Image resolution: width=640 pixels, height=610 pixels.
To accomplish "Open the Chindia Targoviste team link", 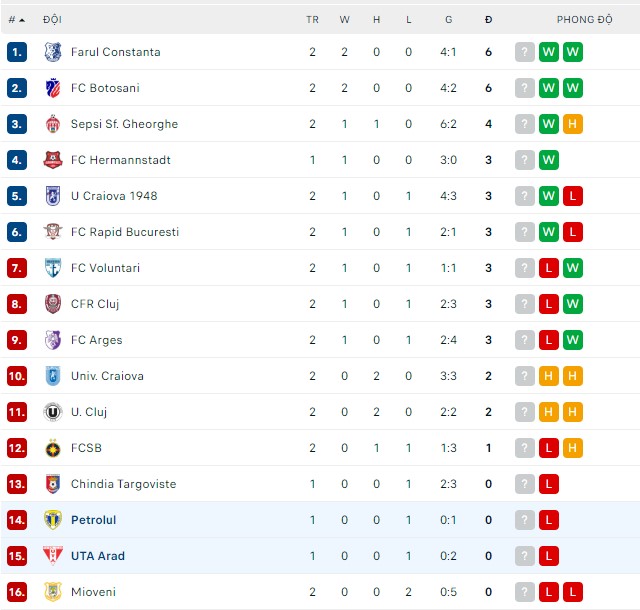I will 123,484.
